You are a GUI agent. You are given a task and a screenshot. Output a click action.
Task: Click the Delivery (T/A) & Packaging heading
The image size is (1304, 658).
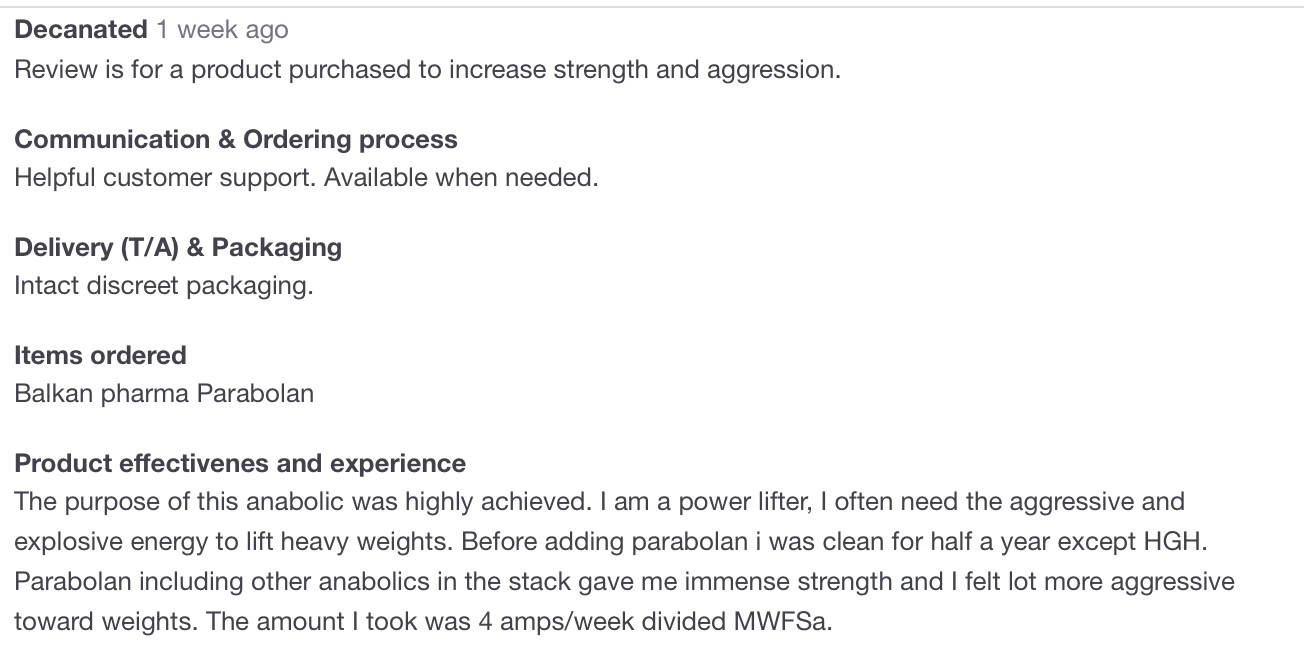click(178, 247)
